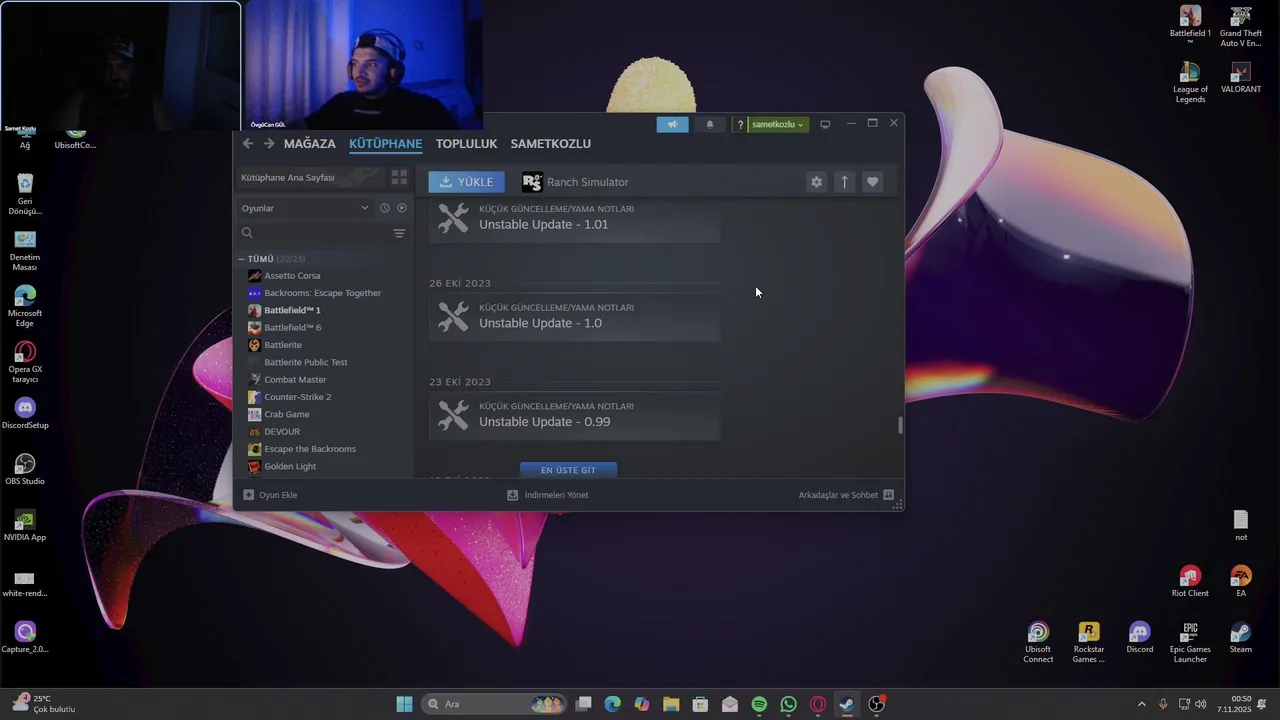Open Ranch Simulator settings gear
The image size is (1280, 720).
816,182
